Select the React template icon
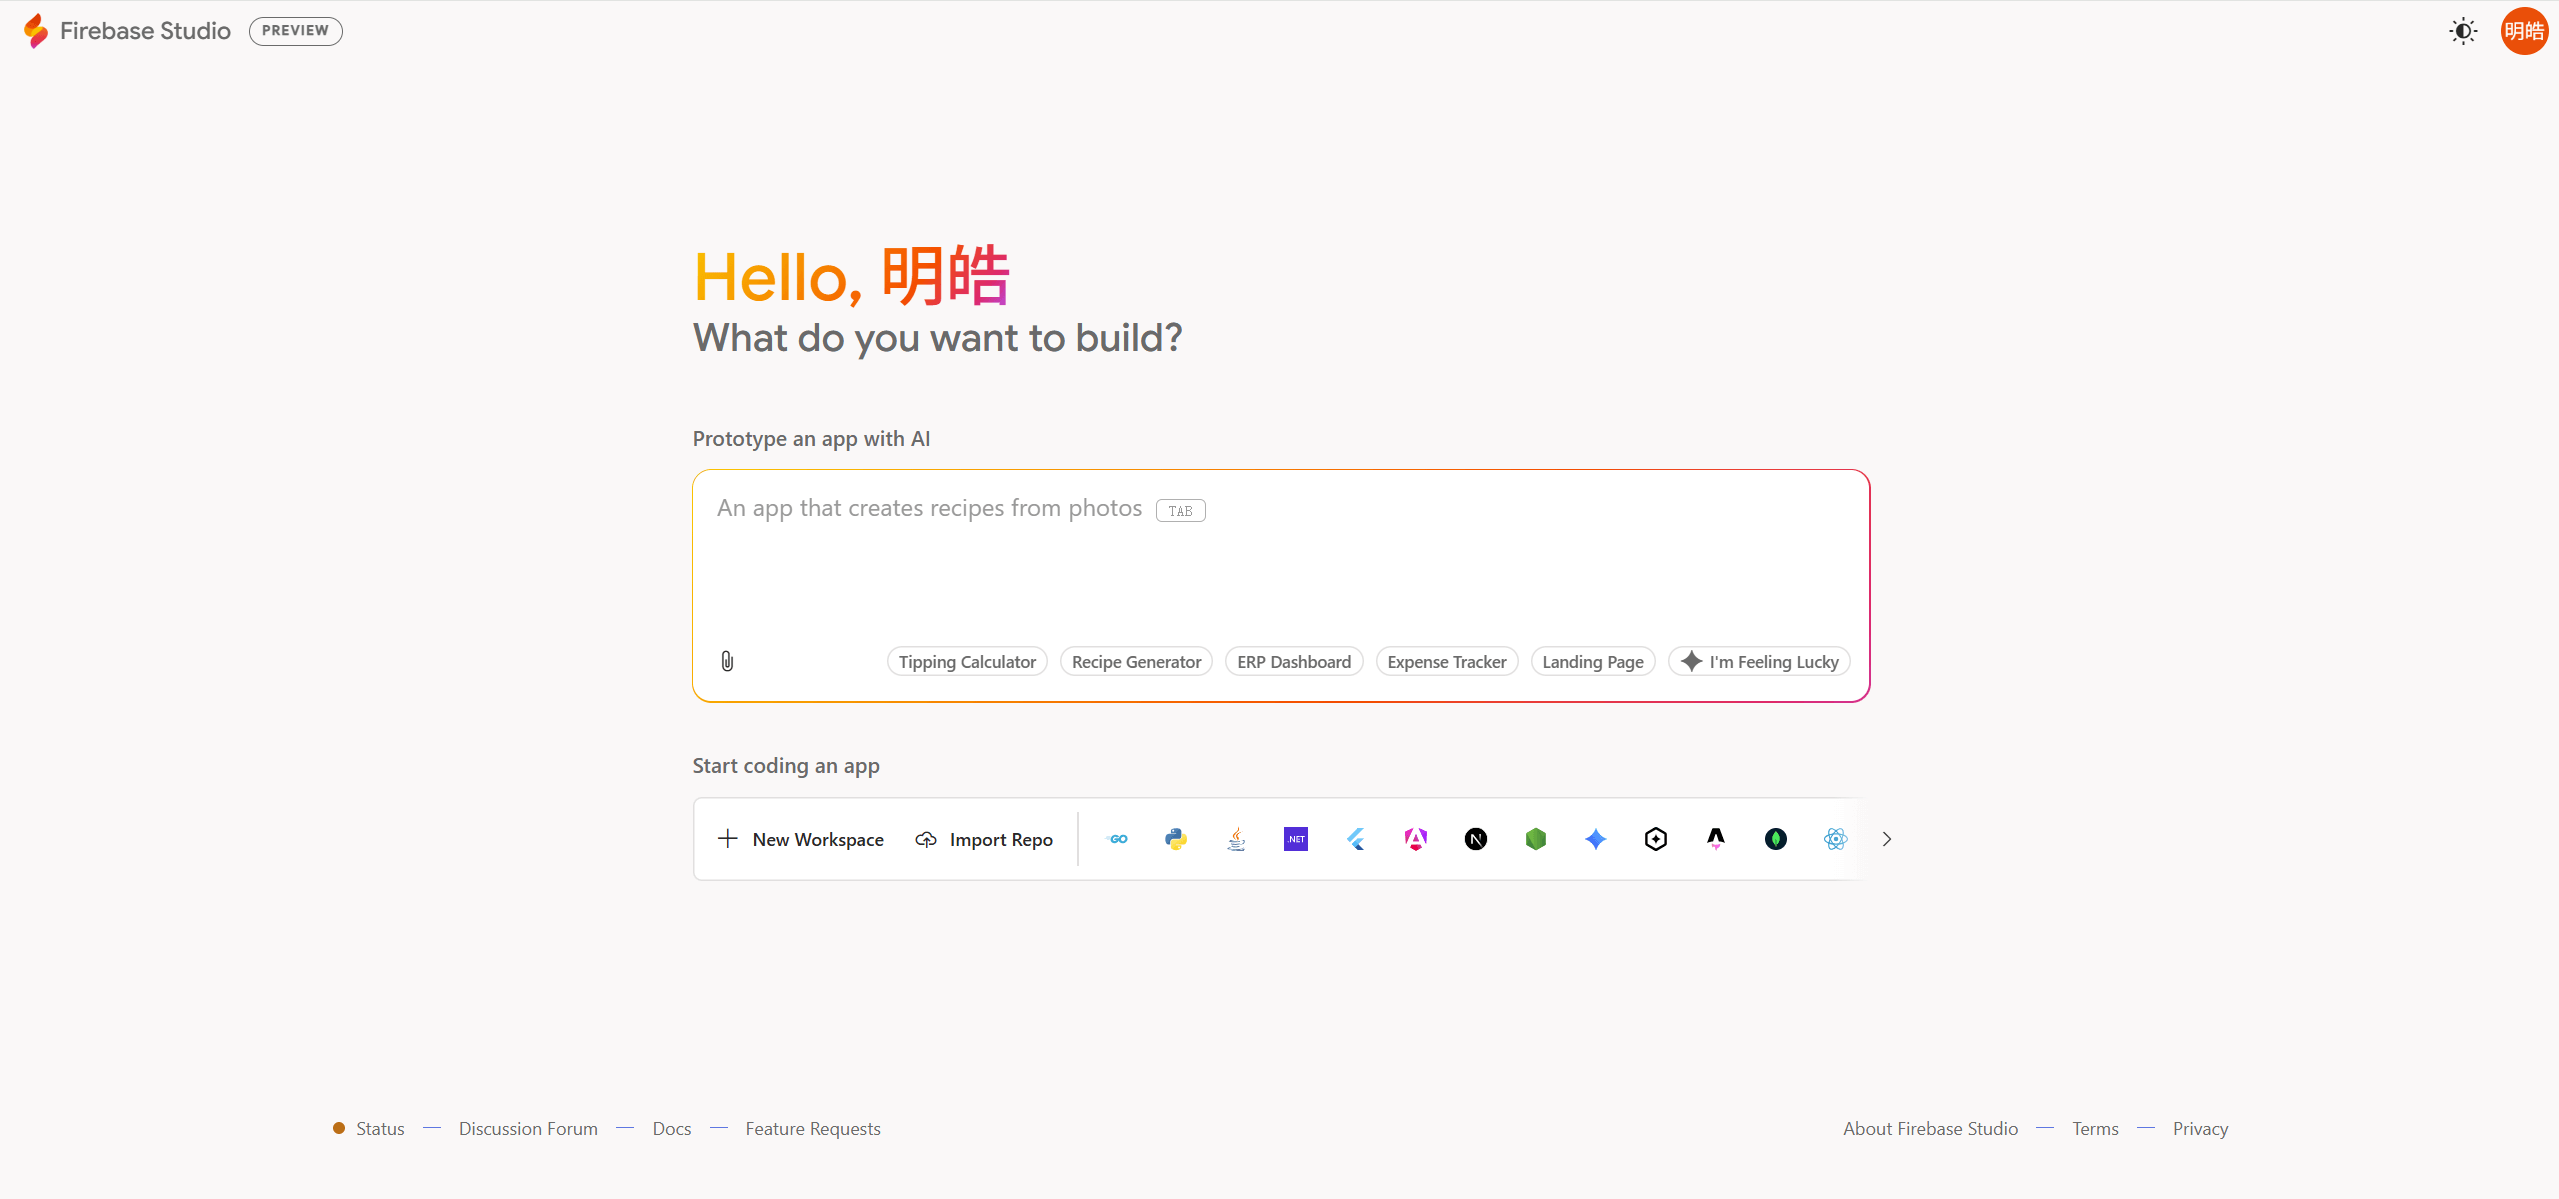The height and width of the screenshot is (1199, 2559). pos(1836,839)
